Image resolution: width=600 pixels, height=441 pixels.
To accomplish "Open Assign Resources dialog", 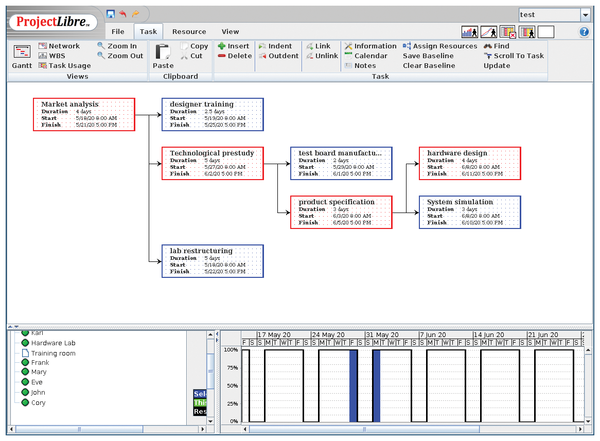I will tap(440, 46).
